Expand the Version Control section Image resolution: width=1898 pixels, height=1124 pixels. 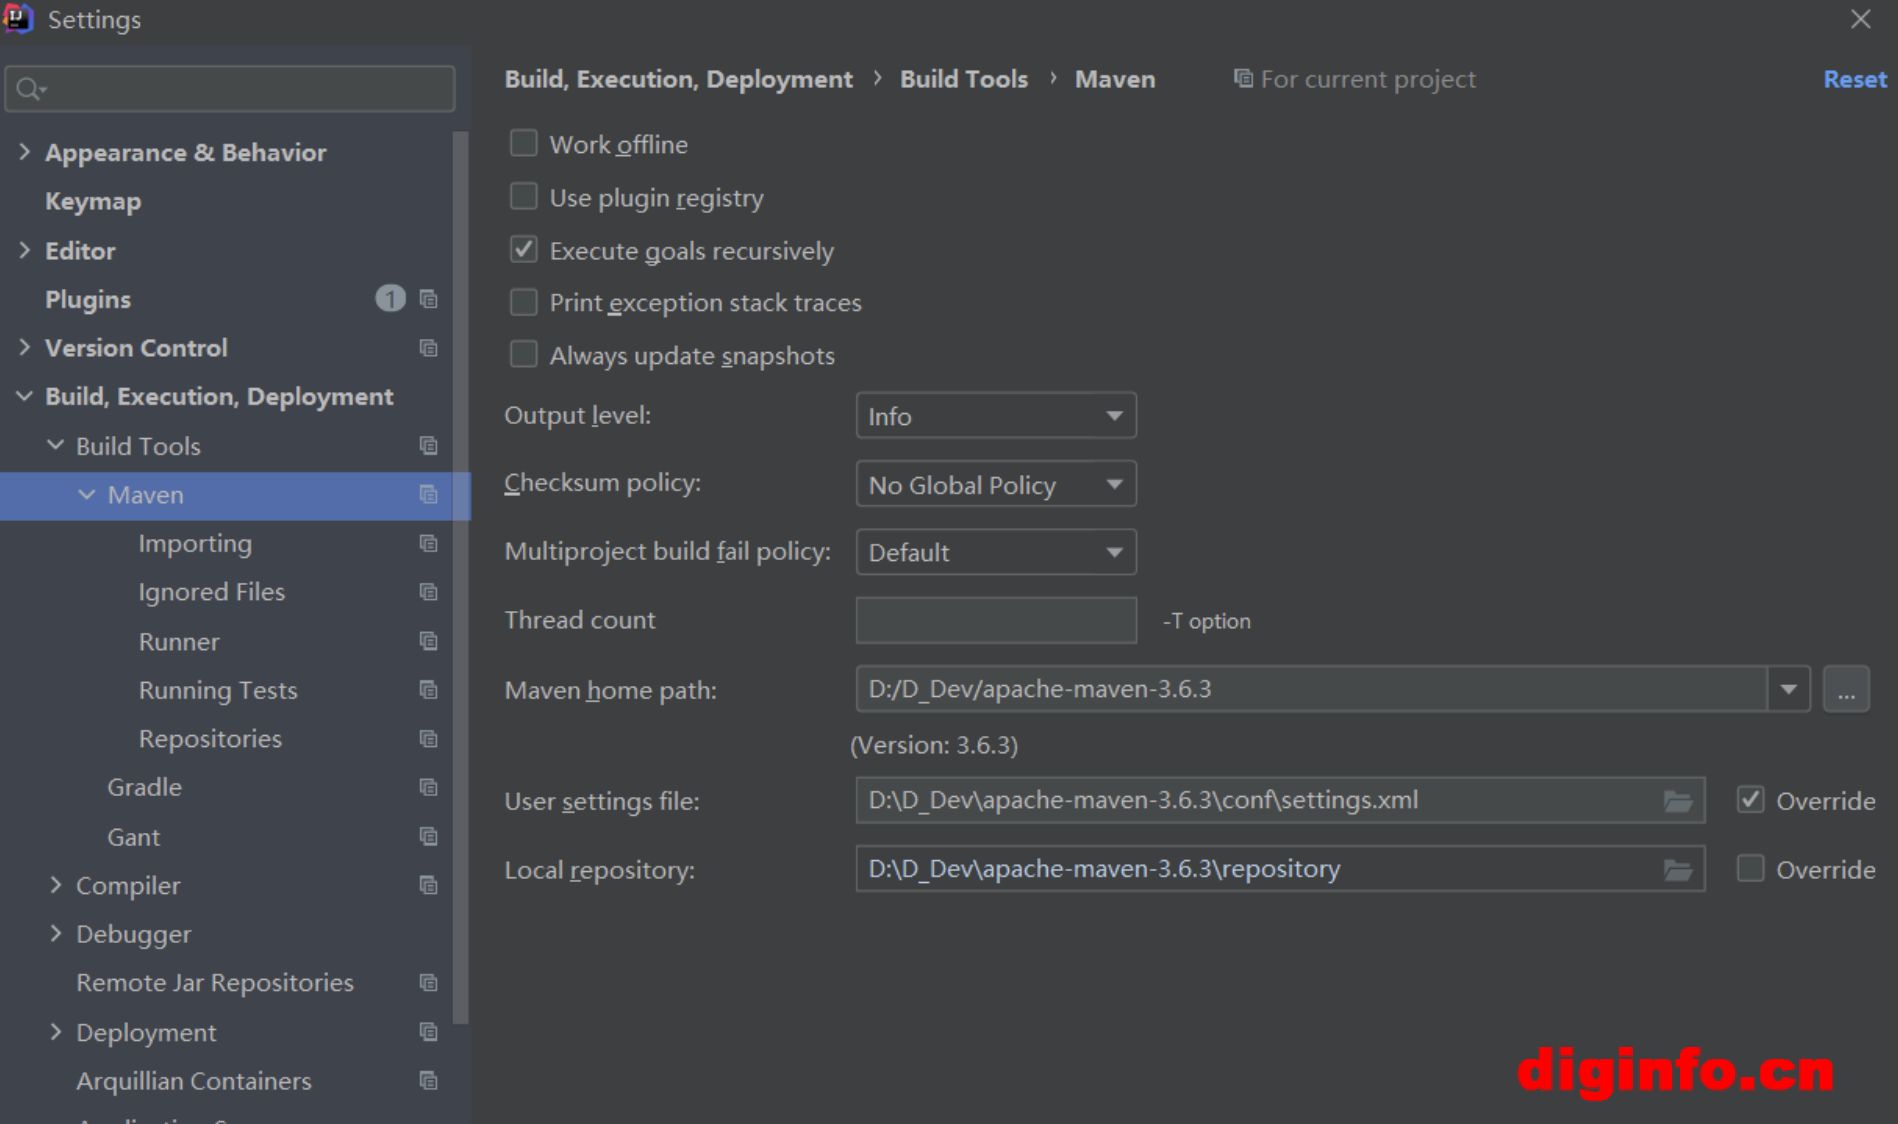(25, 347)
